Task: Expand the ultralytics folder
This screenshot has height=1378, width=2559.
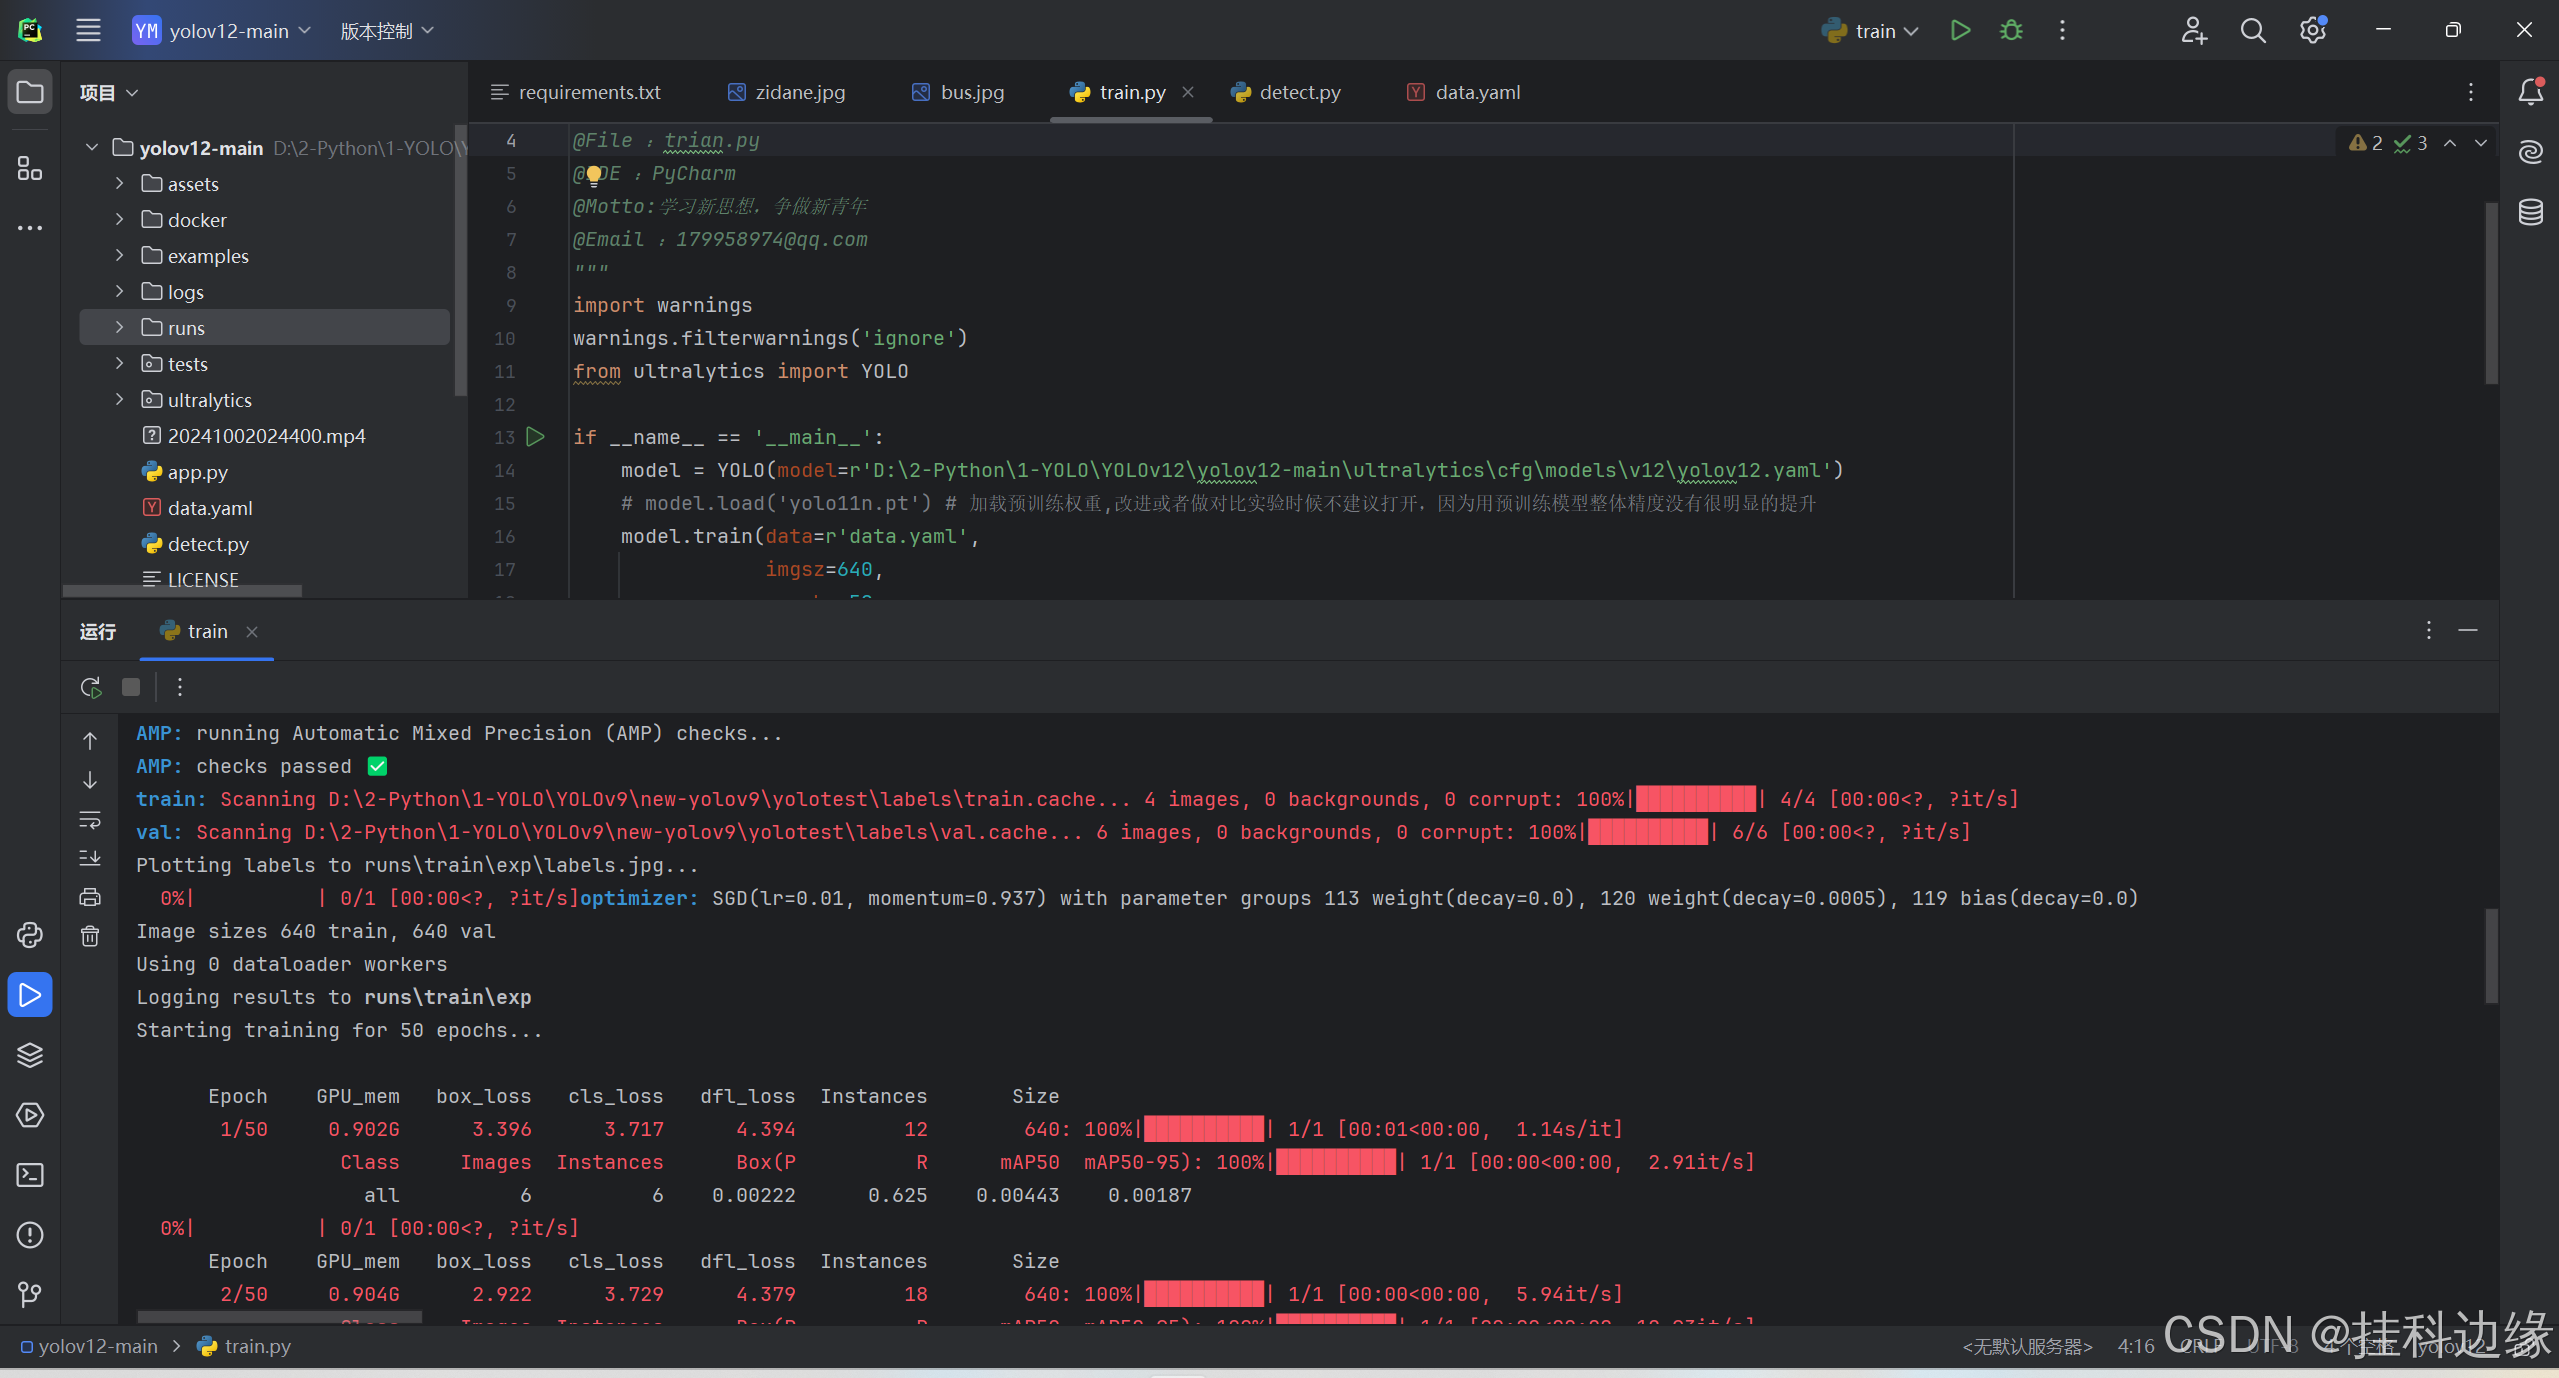Action: click(119, 399)
